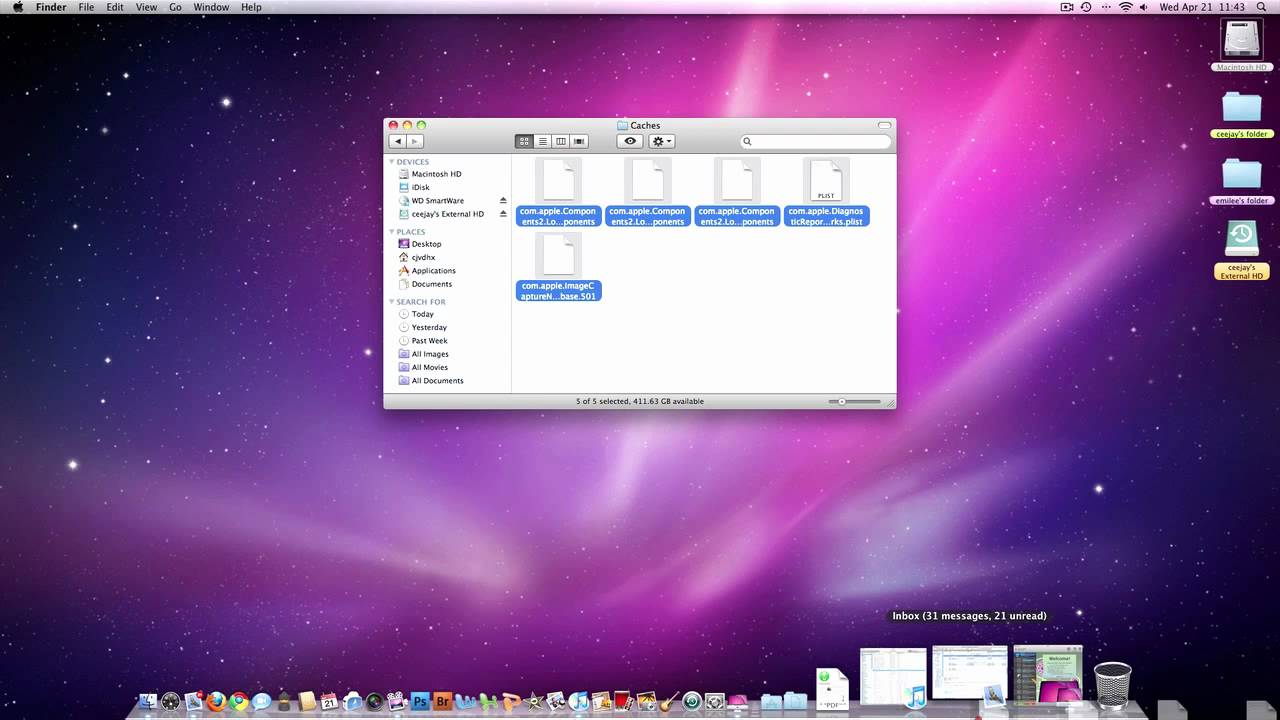This screenshot has height=720, width=1280.
Task: Open the Trash in Dock
Action: click(x=1112, y=686)
